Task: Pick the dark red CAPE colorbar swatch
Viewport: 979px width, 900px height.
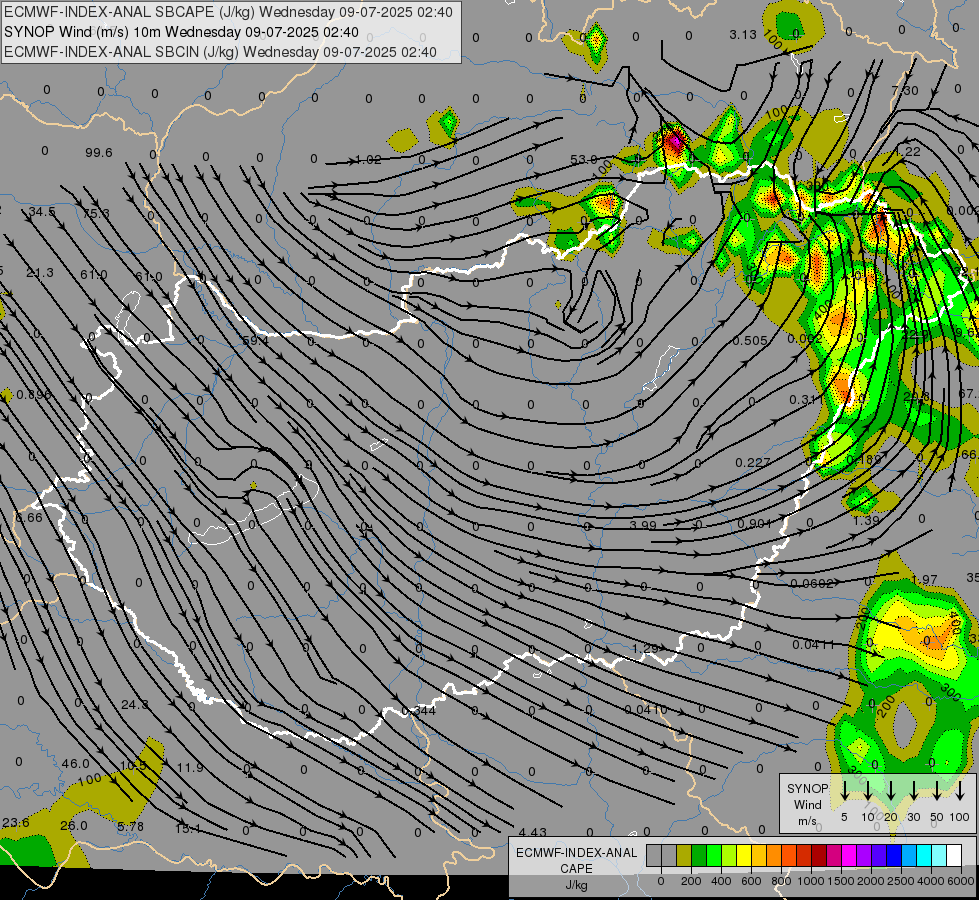Action: [819, 855]
